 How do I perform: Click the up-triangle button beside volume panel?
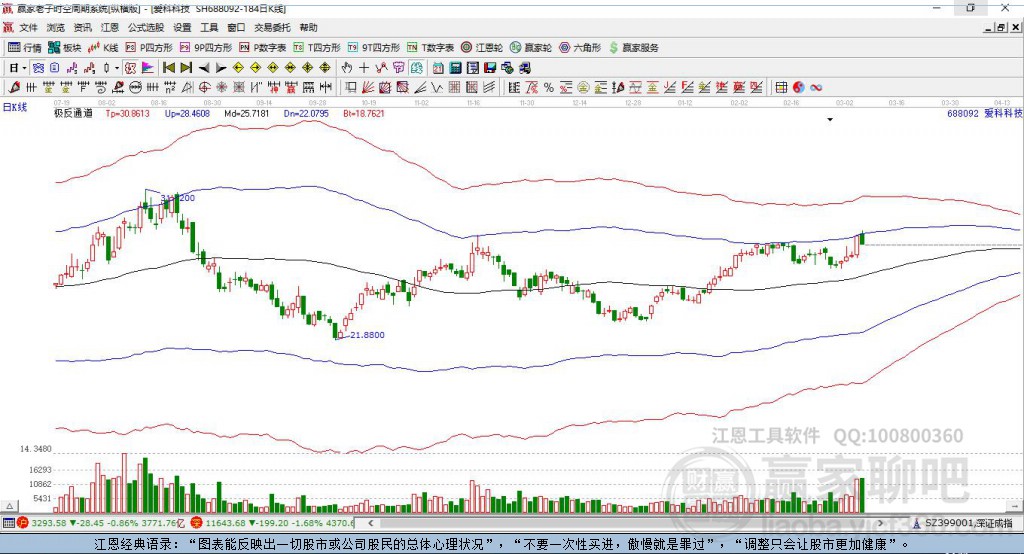[9, 506]
